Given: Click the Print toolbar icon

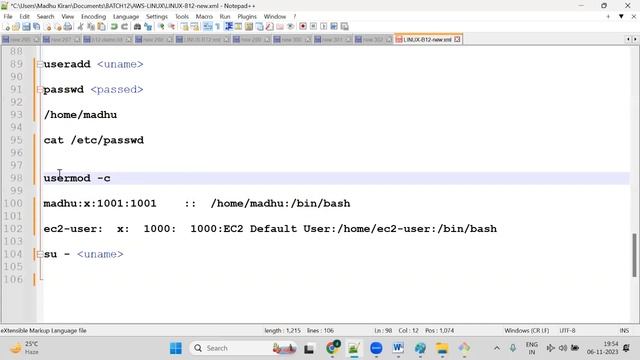Looking at the screenshot, I should point(68,27).
